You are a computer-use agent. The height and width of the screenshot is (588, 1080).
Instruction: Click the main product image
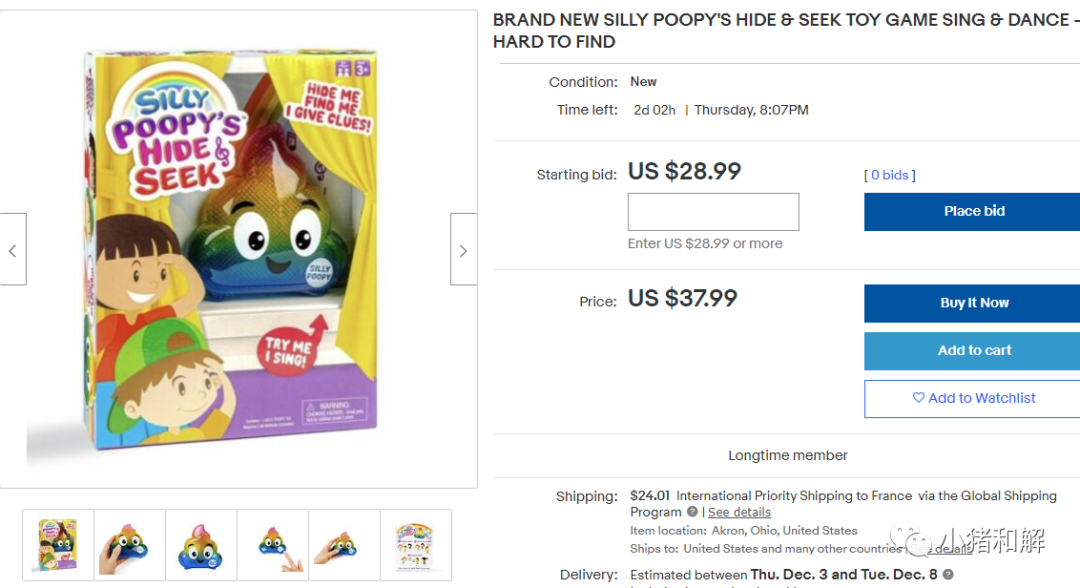point(238,250)
